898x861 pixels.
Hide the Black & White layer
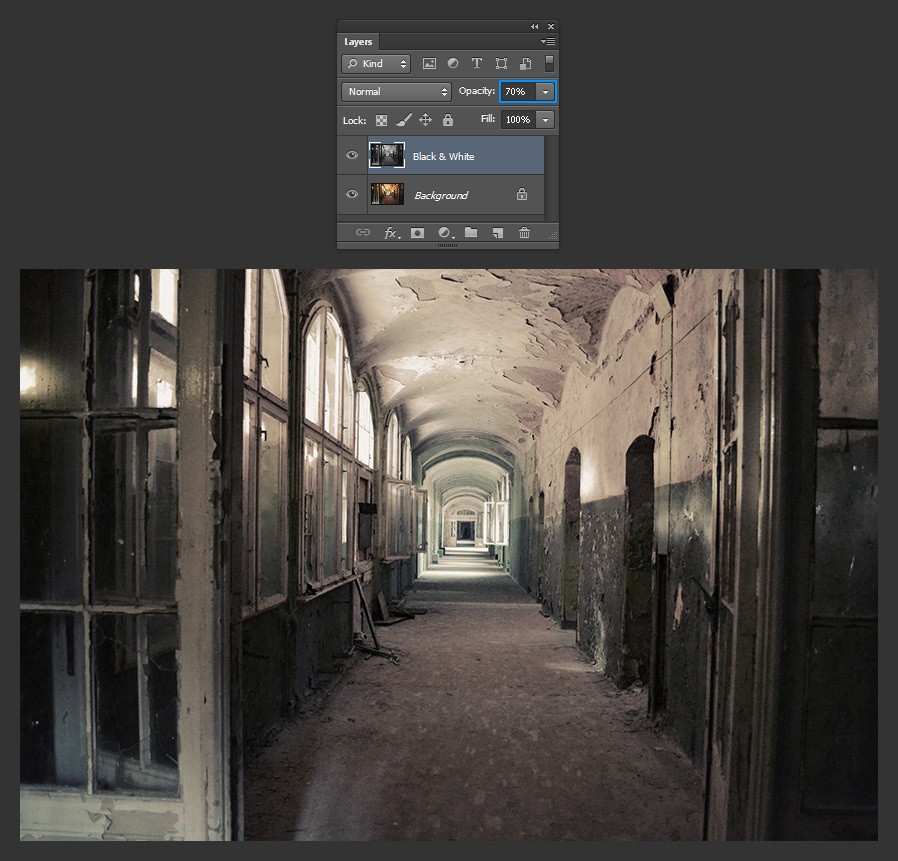coord(352,155)
